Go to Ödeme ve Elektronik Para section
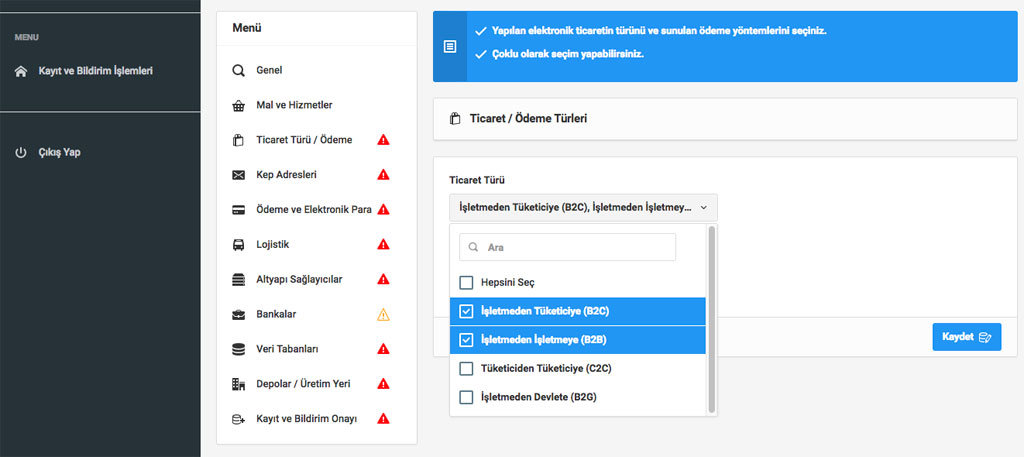 pyautogui.click(x=314, y=210)
